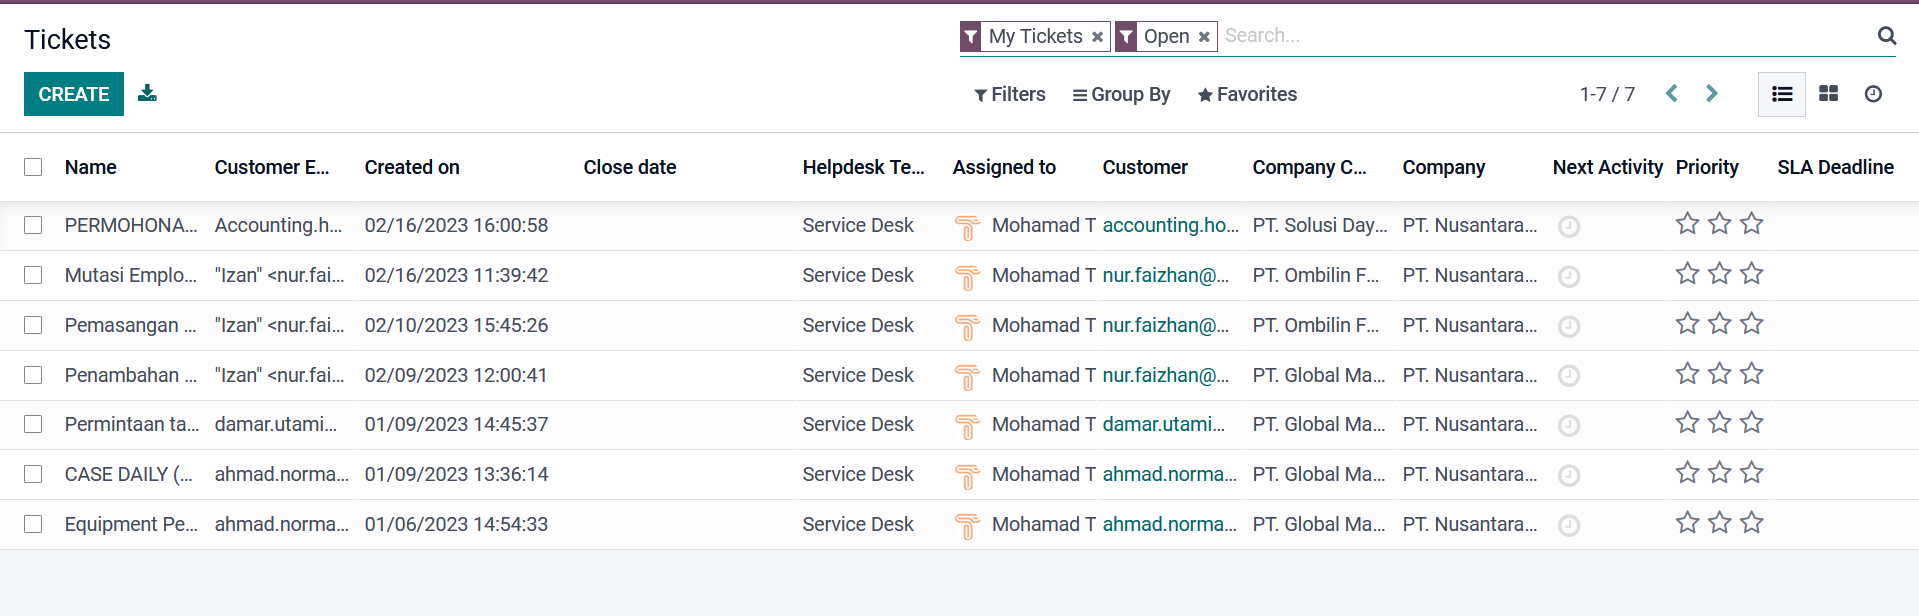Expand the Group By menu
This screenshot has width=1919, height=616.
tap(1121, 94)
